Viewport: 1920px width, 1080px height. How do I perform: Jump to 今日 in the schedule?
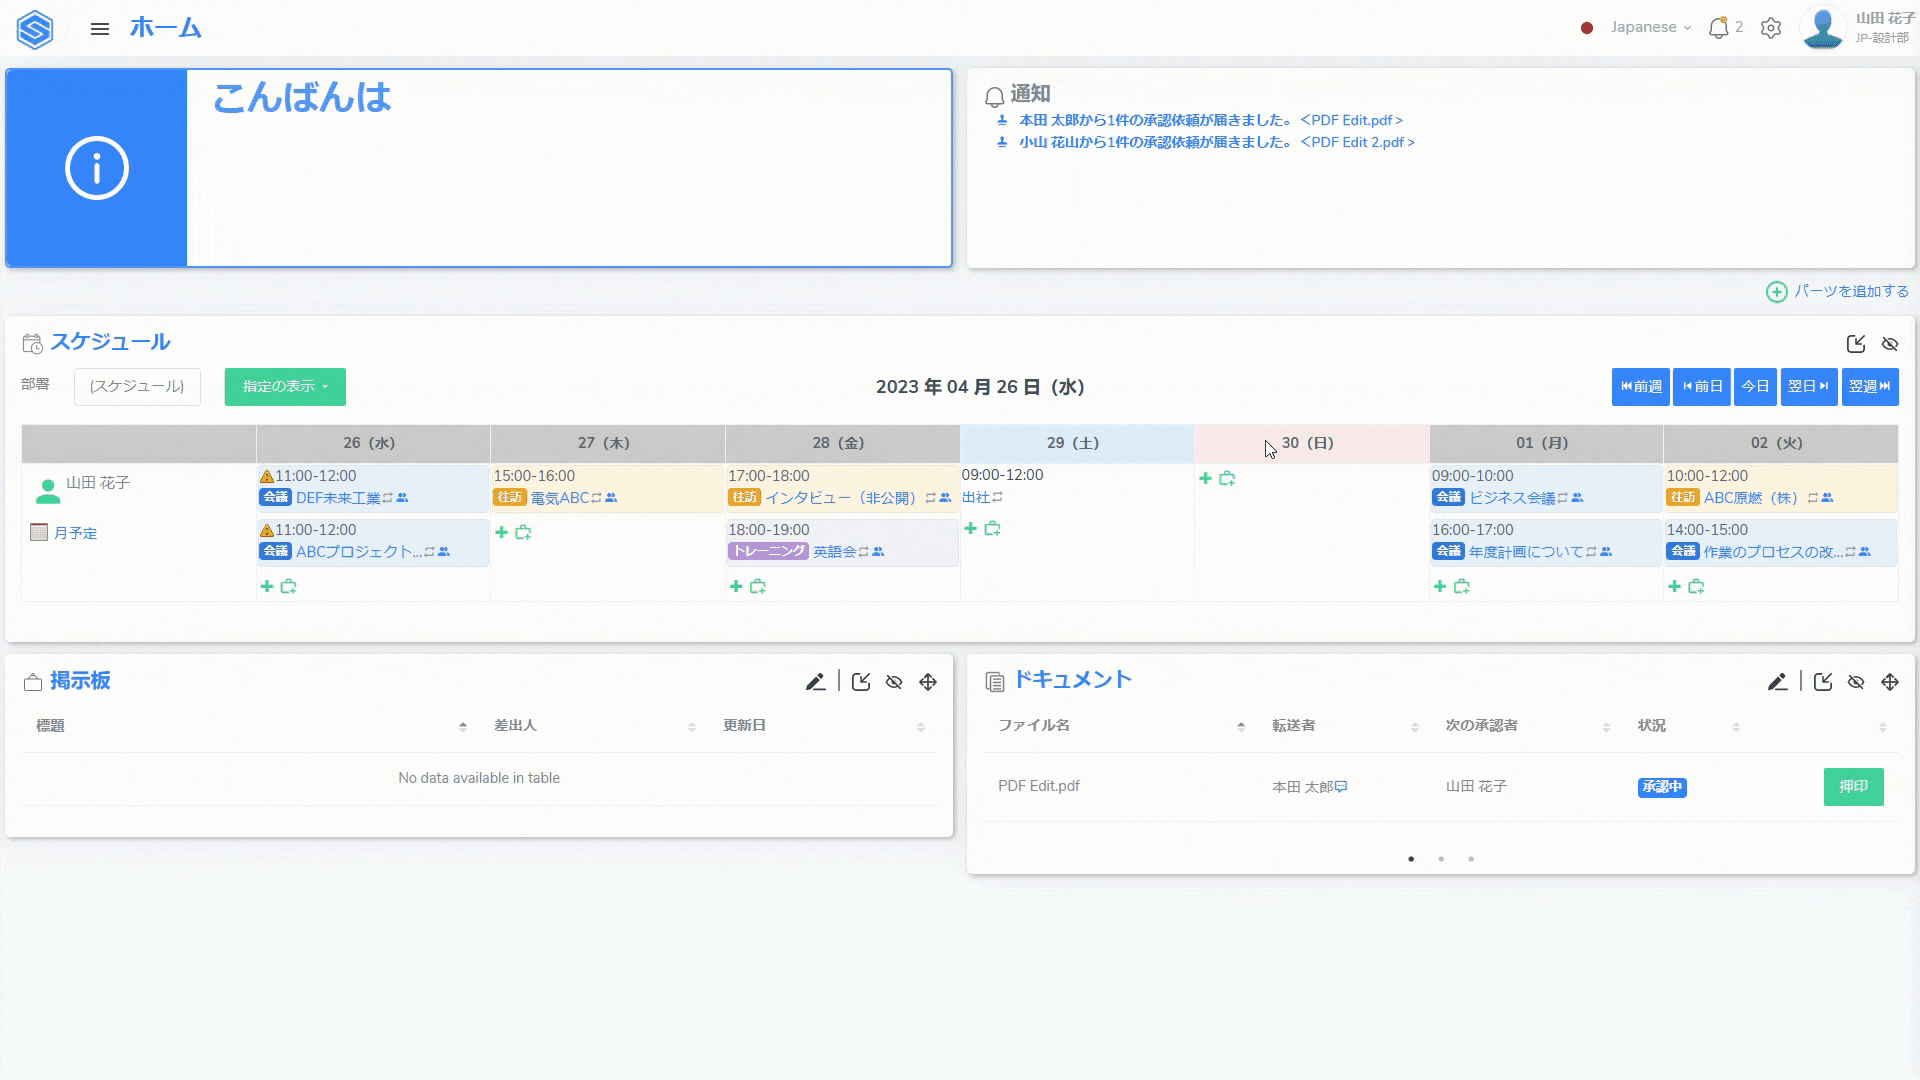[x=1755, y=387]
